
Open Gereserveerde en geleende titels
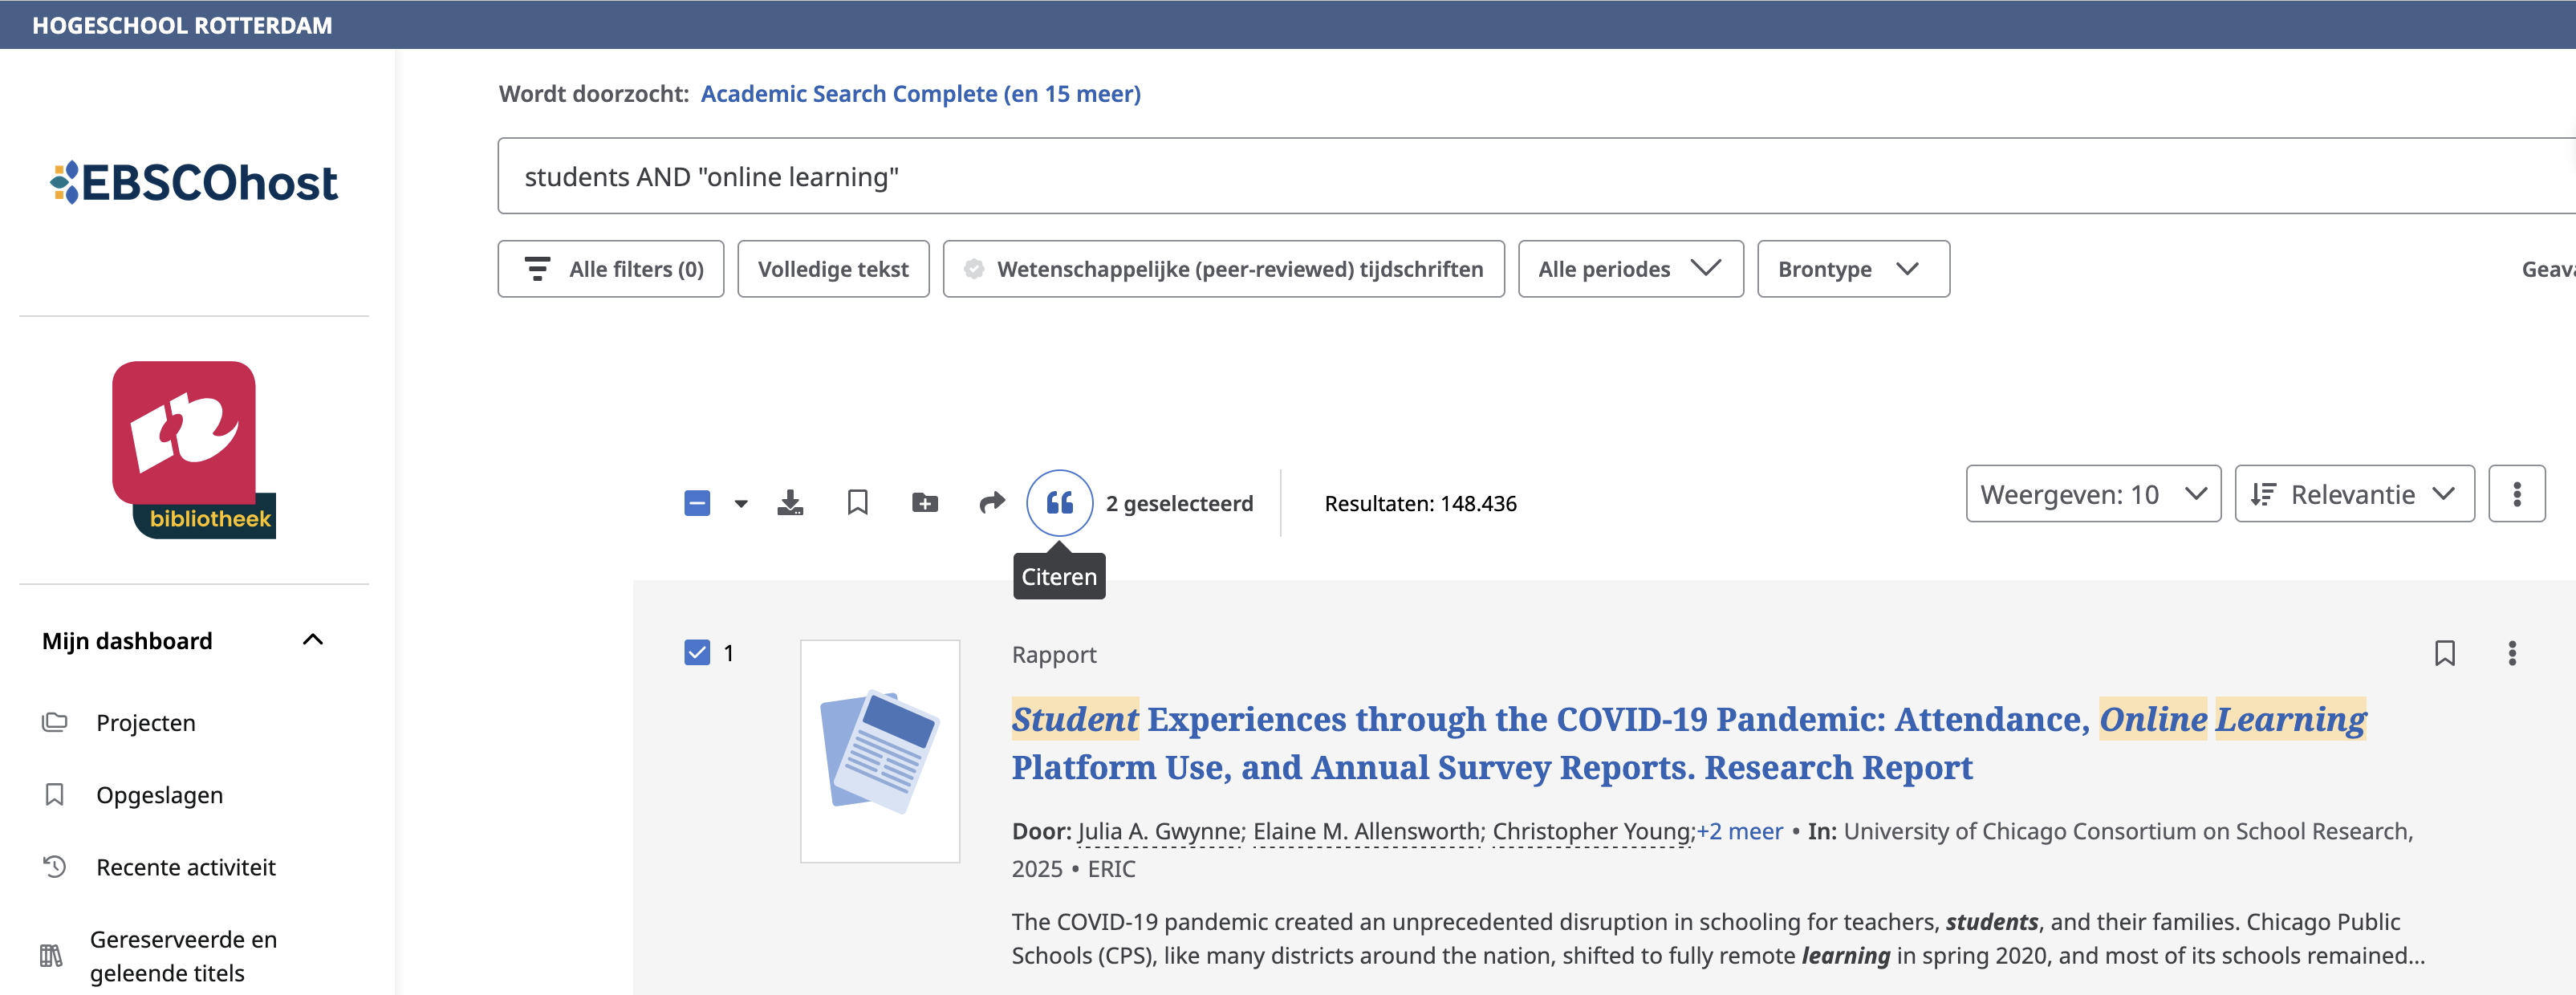coord(183,955)
